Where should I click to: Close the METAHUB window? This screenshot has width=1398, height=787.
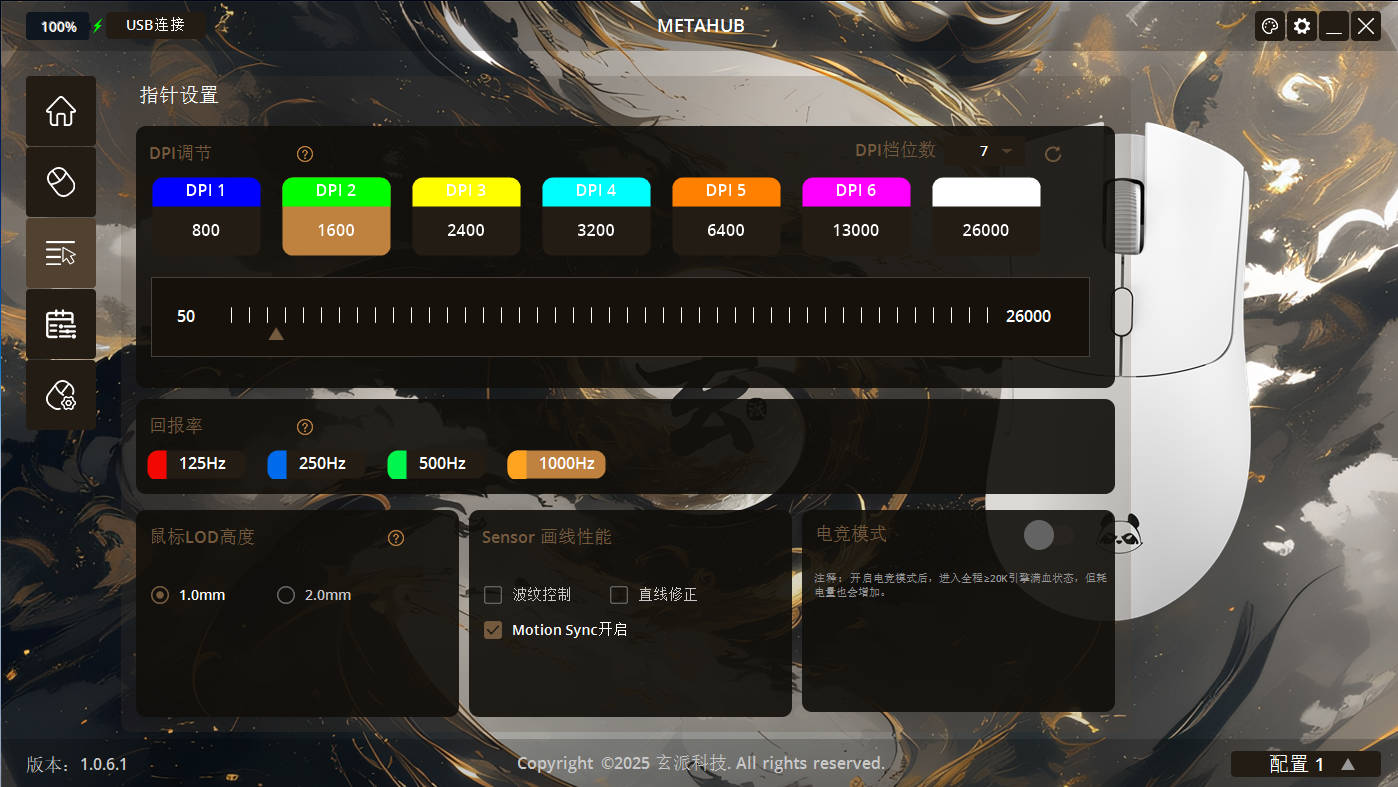[x=1366, y=26]
